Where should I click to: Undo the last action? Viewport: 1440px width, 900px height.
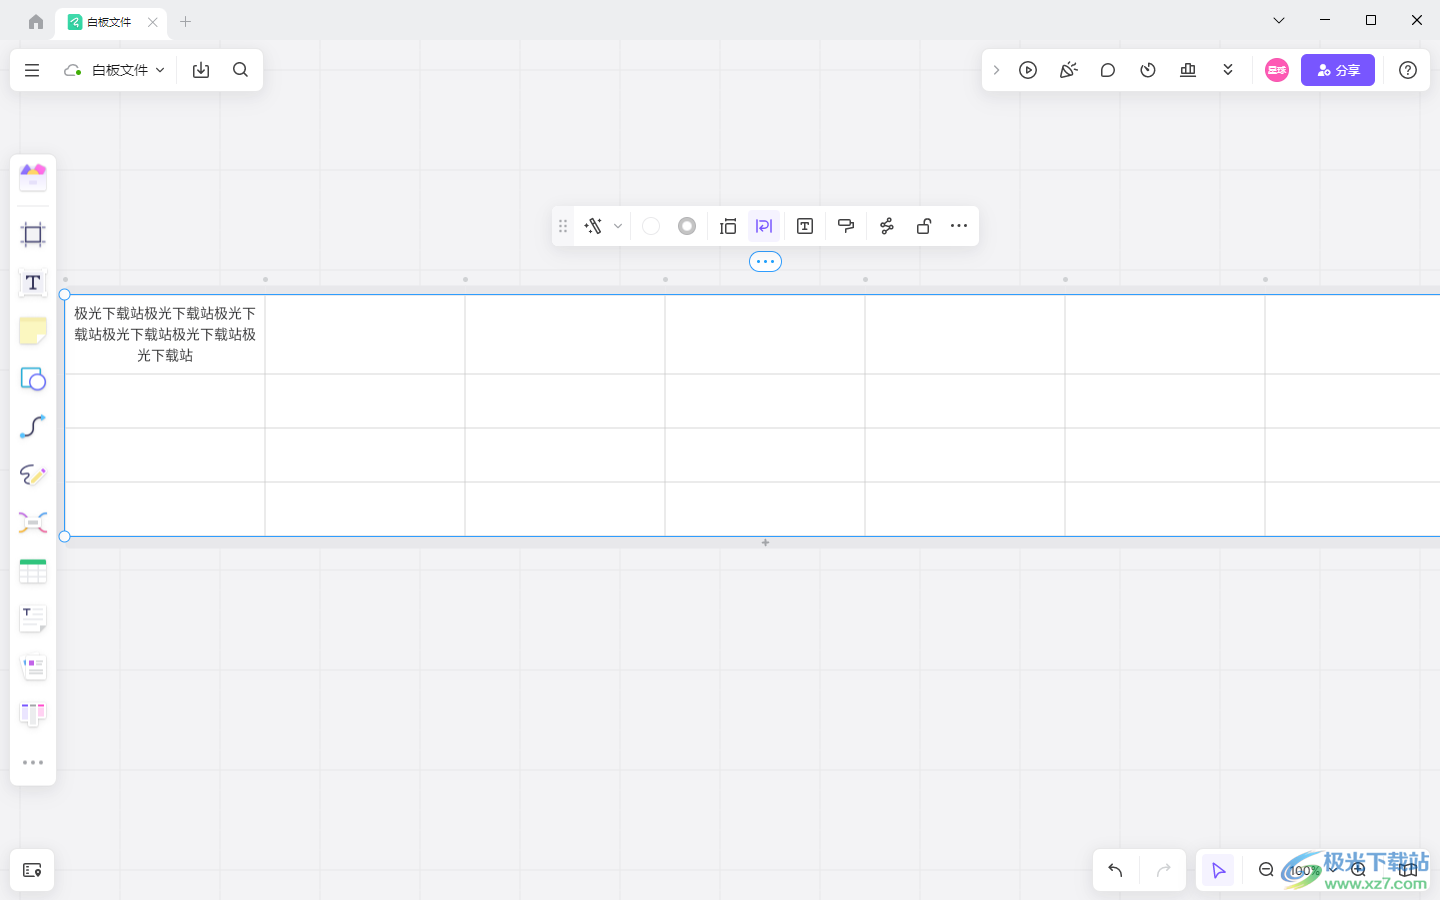click(1116, 871)
